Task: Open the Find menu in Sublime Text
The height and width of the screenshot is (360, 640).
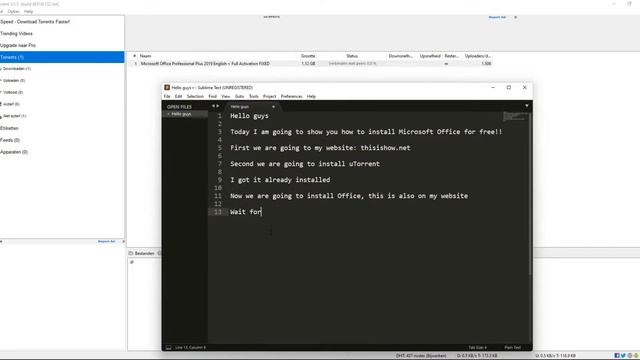Action: (213, 96)
